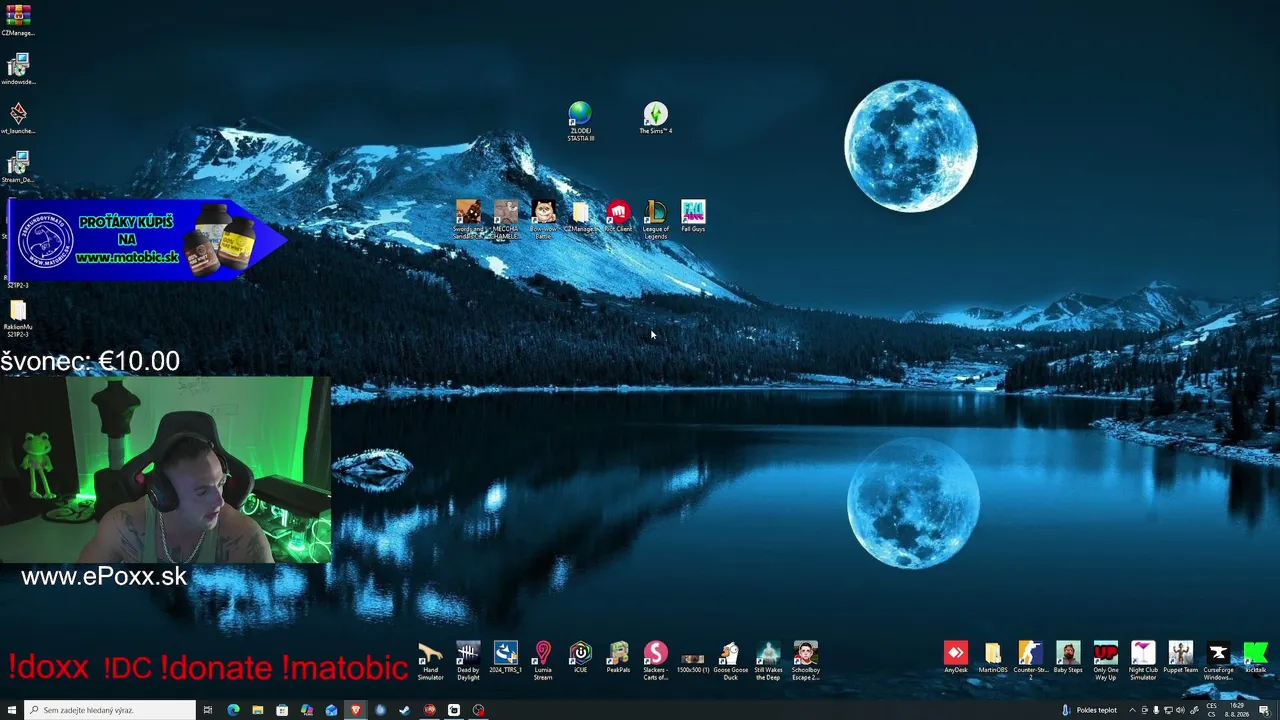Image resolution: width=1280 pixels, height=720 pixels.
Task: Select the Schoolboy Escape 2 shortcut
Action: point(805,661)
